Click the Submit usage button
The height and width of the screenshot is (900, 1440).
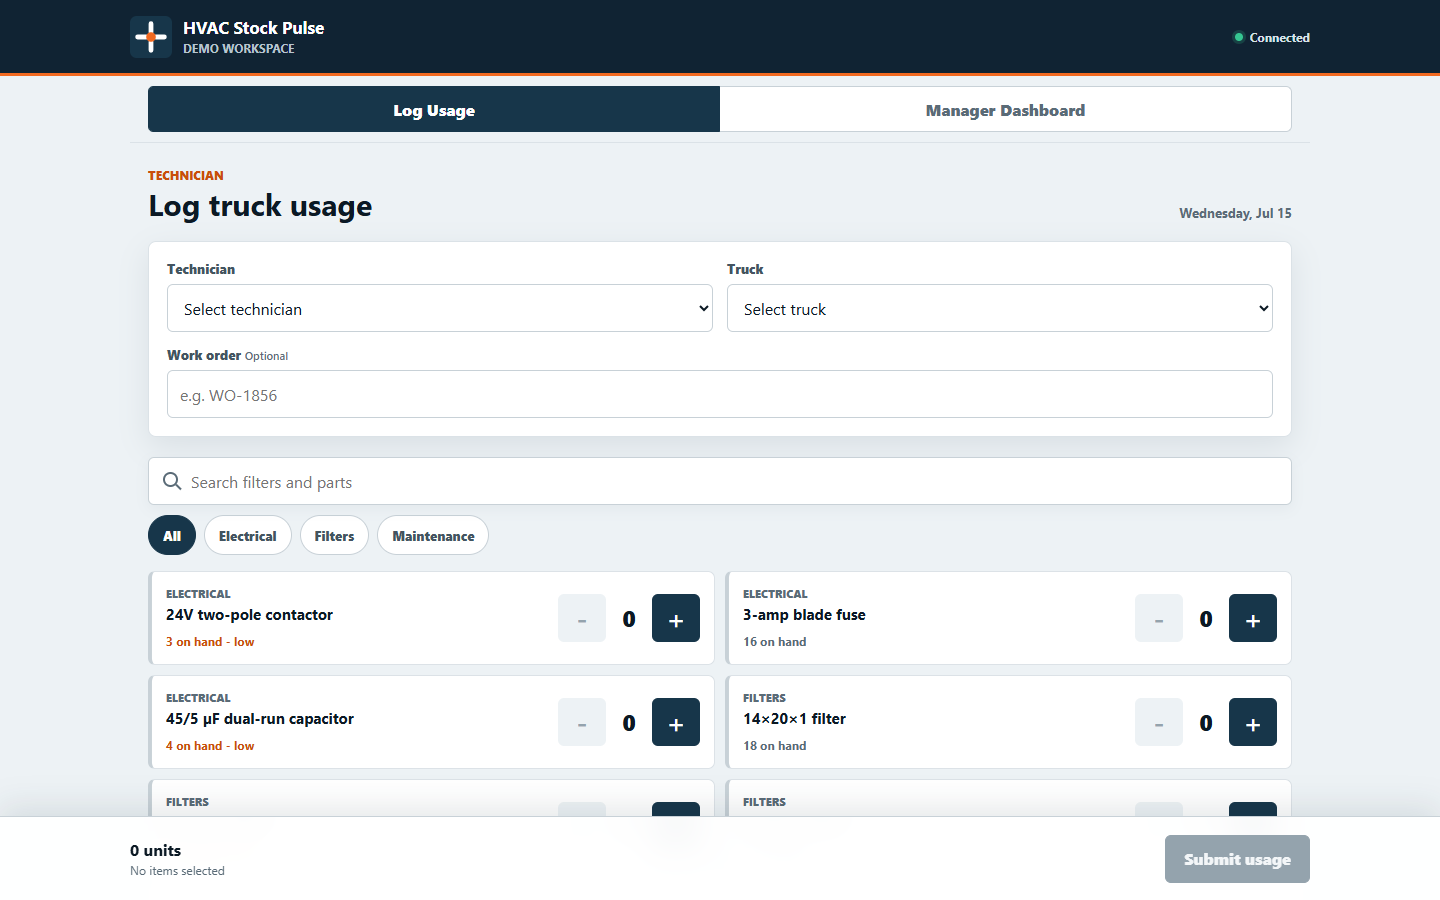coord(1237,859)
